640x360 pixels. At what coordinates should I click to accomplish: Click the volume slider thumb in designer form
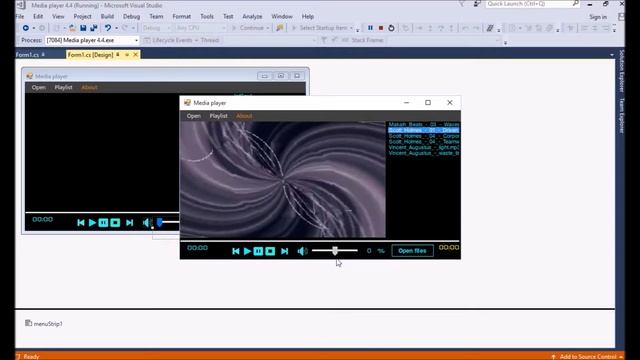[160, 222]
